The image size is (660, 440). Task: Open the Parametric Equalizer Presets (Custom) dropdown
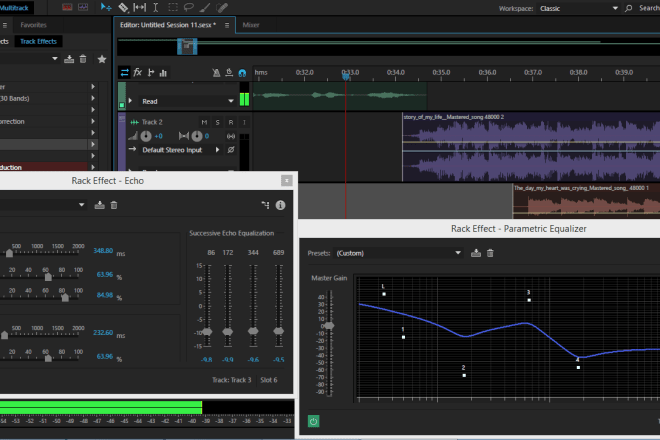[x=398, y=253]
